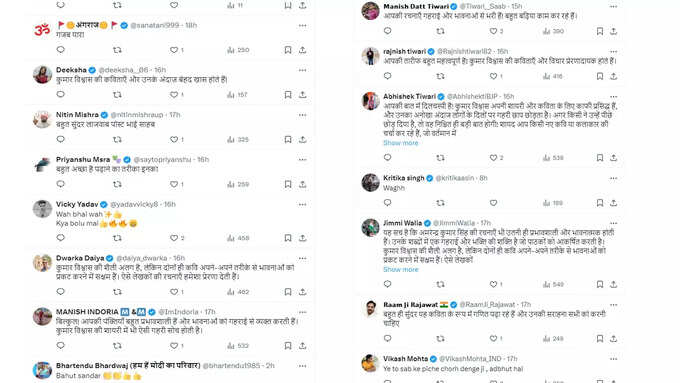680x383 pixels.
Task: Repost Raam Ji Rajawat's reply
Action: tap(440, 338)
